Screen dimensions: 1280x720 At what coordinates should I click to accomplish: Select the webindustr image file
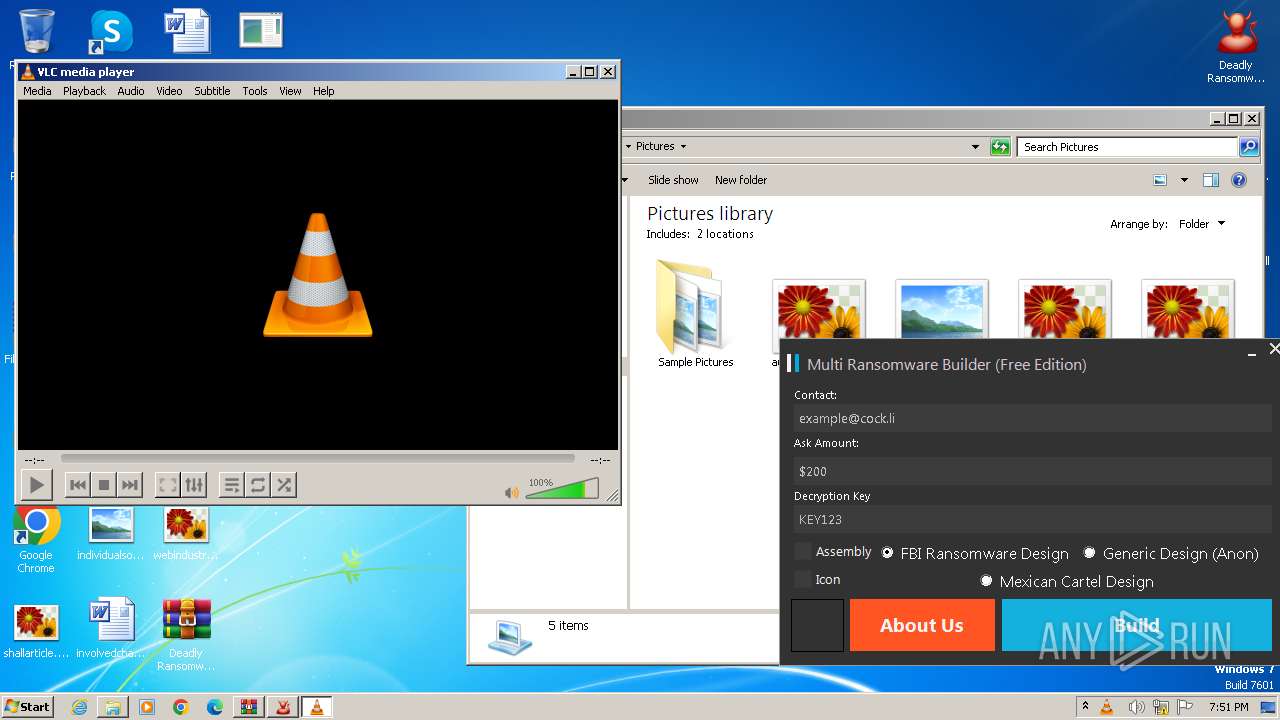coord(186,534)
